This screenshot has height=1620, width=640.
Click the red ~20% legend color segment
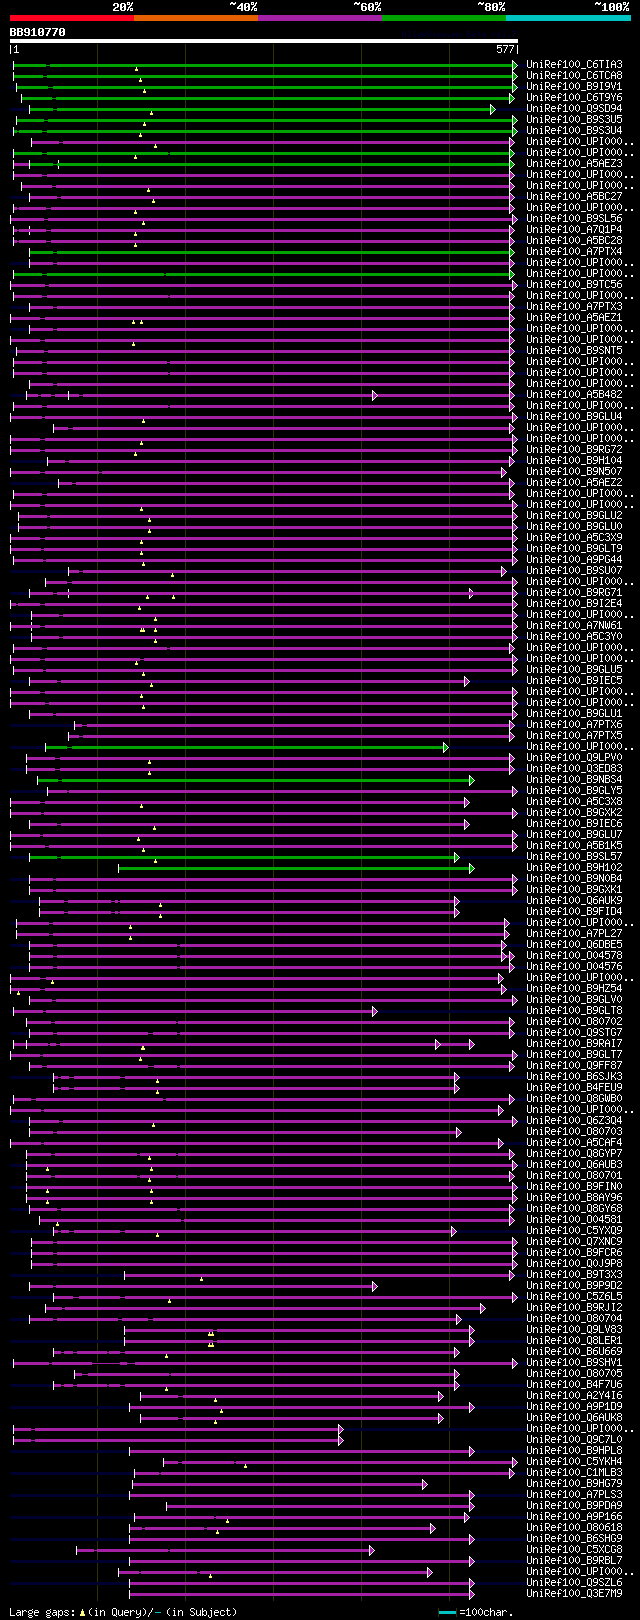(71, 18)
